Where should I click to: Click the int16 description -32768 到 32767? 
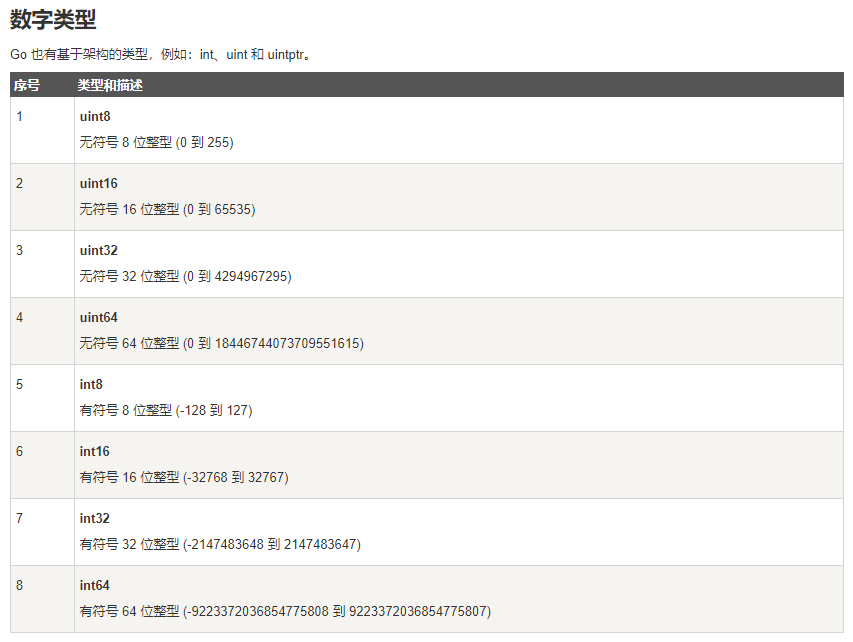pos(184,477)
